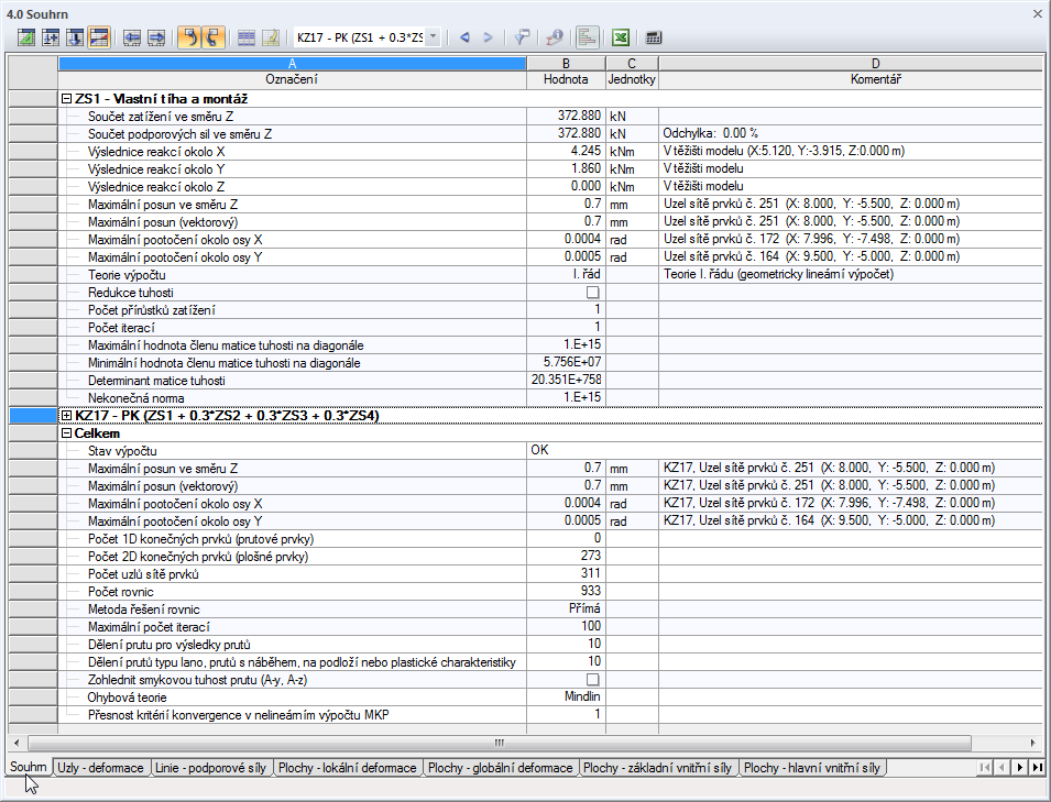Select the Počet rovnic row label
This screenshot has height=802, width=1051.
(x=121, y=592)
